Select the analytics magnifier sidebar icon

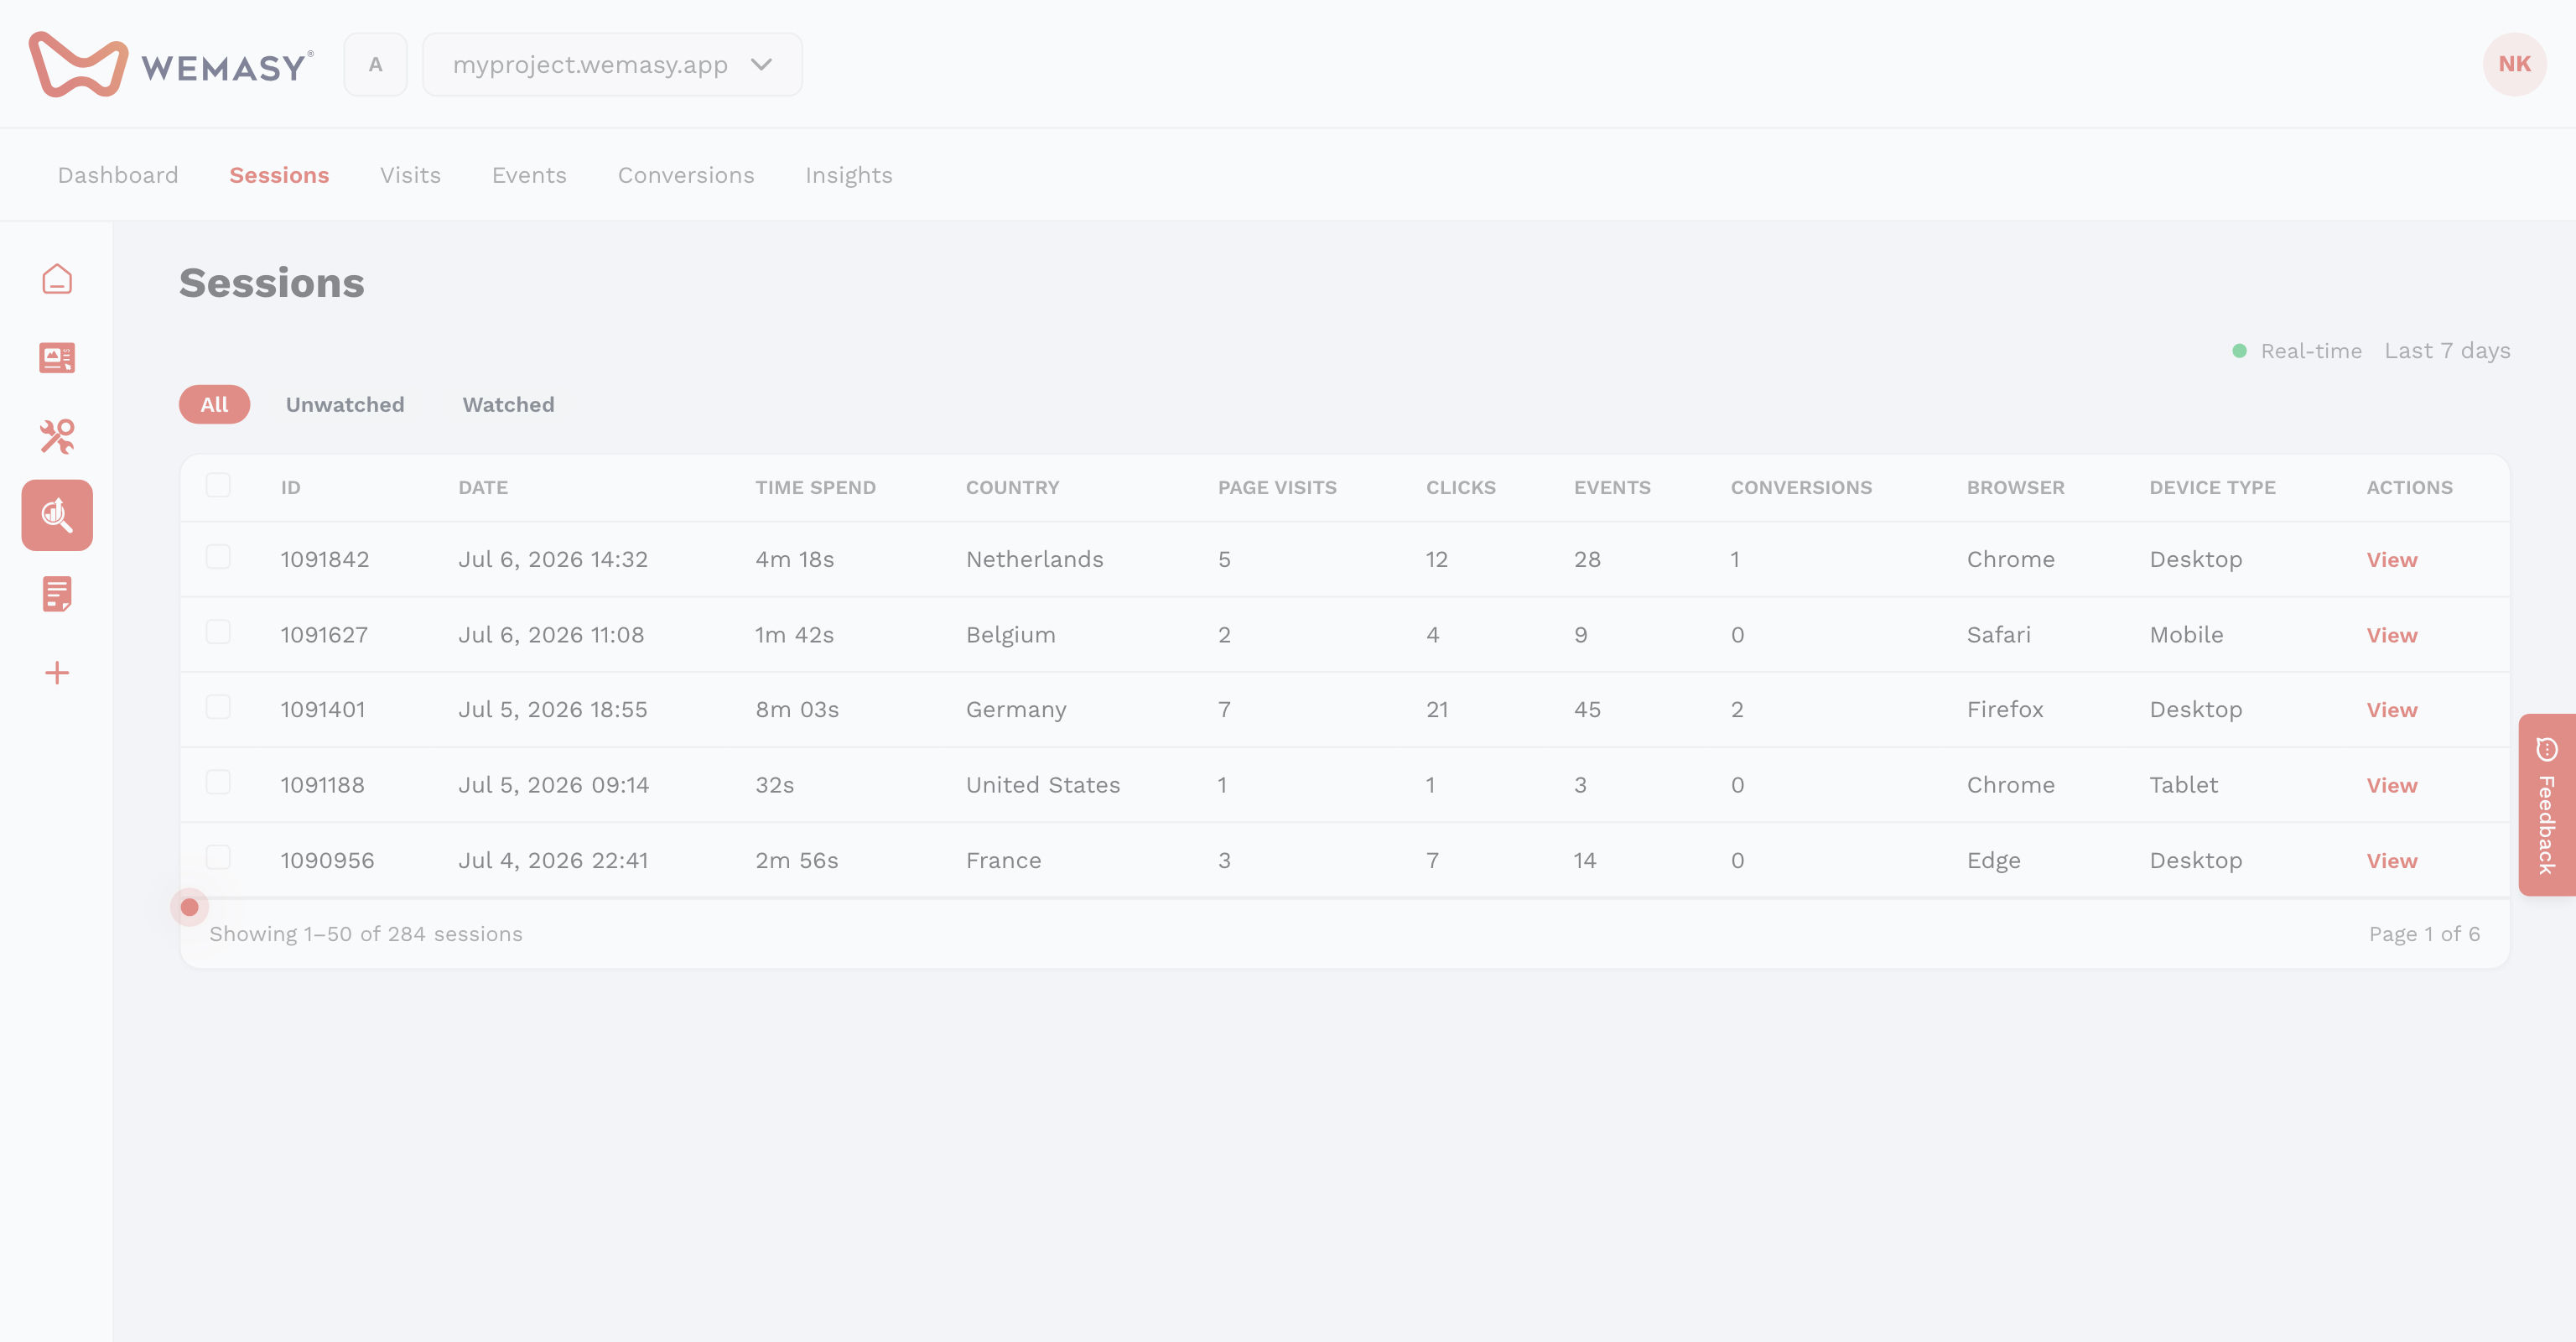[57, 515]
